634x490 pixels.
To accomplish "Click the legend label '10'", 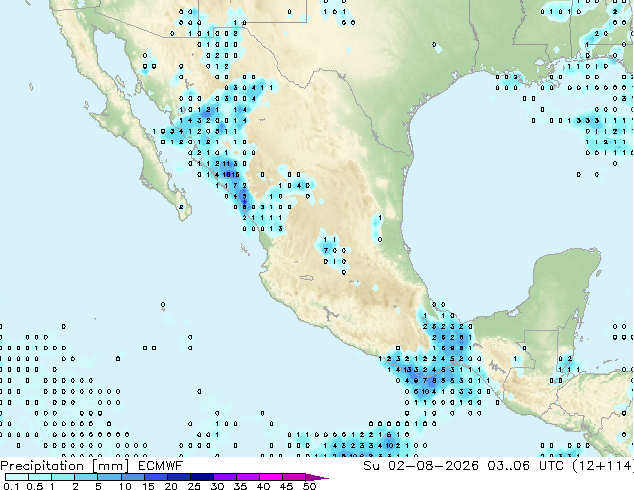I will point(125,486).
